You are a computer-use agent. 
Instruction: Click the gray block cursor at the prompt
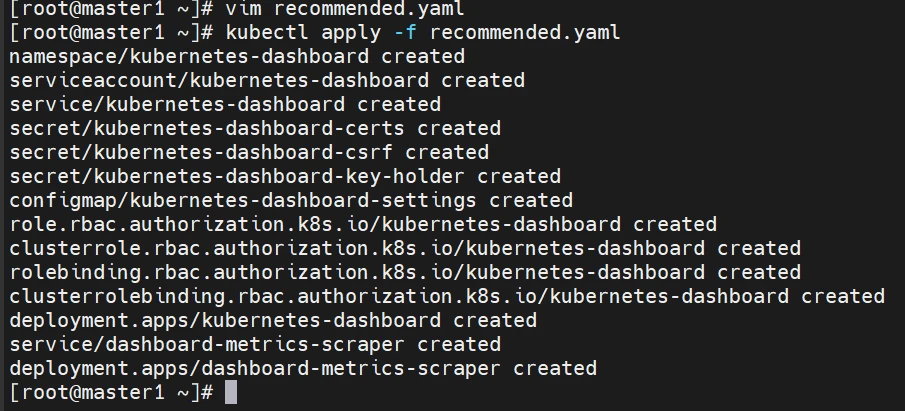pyautogui.click(x=231, y=392)
